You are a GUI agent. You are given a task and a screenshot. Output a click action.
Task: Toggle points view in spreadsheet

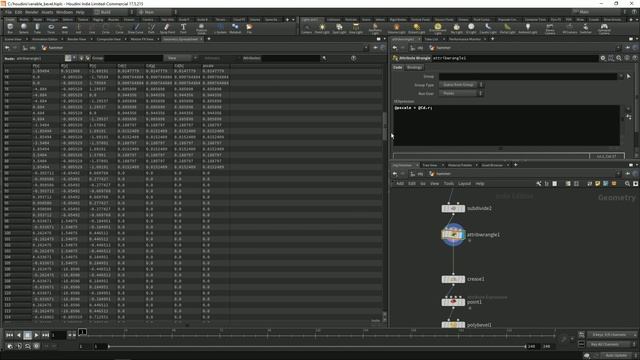[x=68, y=58]
